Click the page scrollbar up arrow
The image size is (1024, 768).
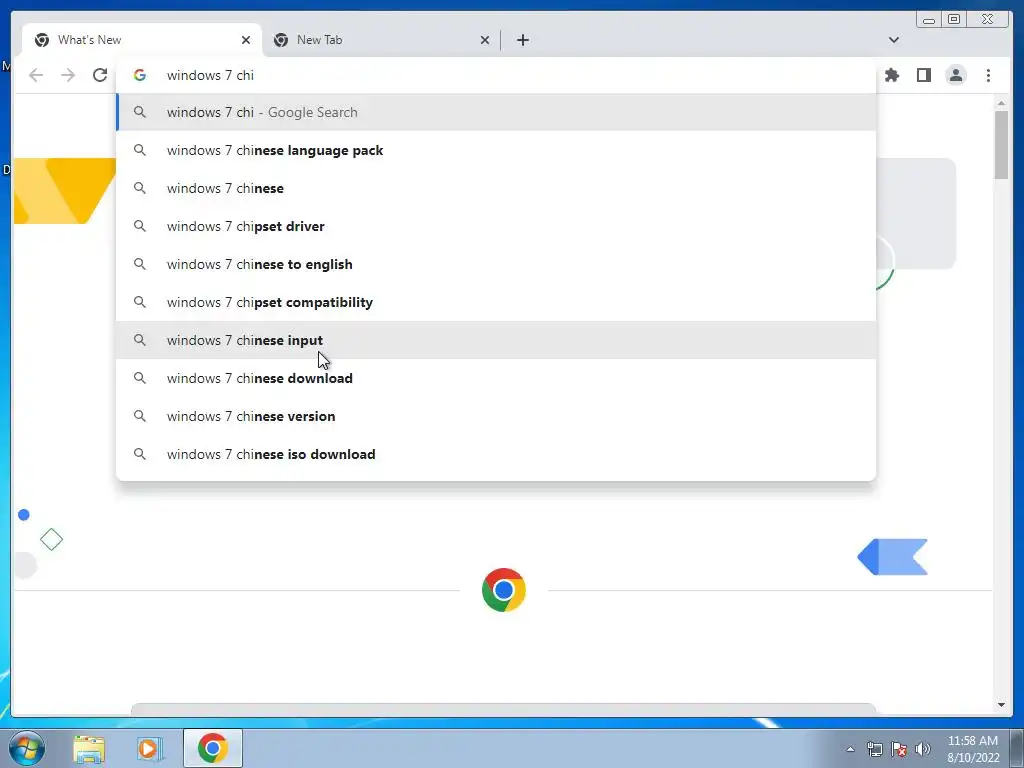click(1001, 103)
